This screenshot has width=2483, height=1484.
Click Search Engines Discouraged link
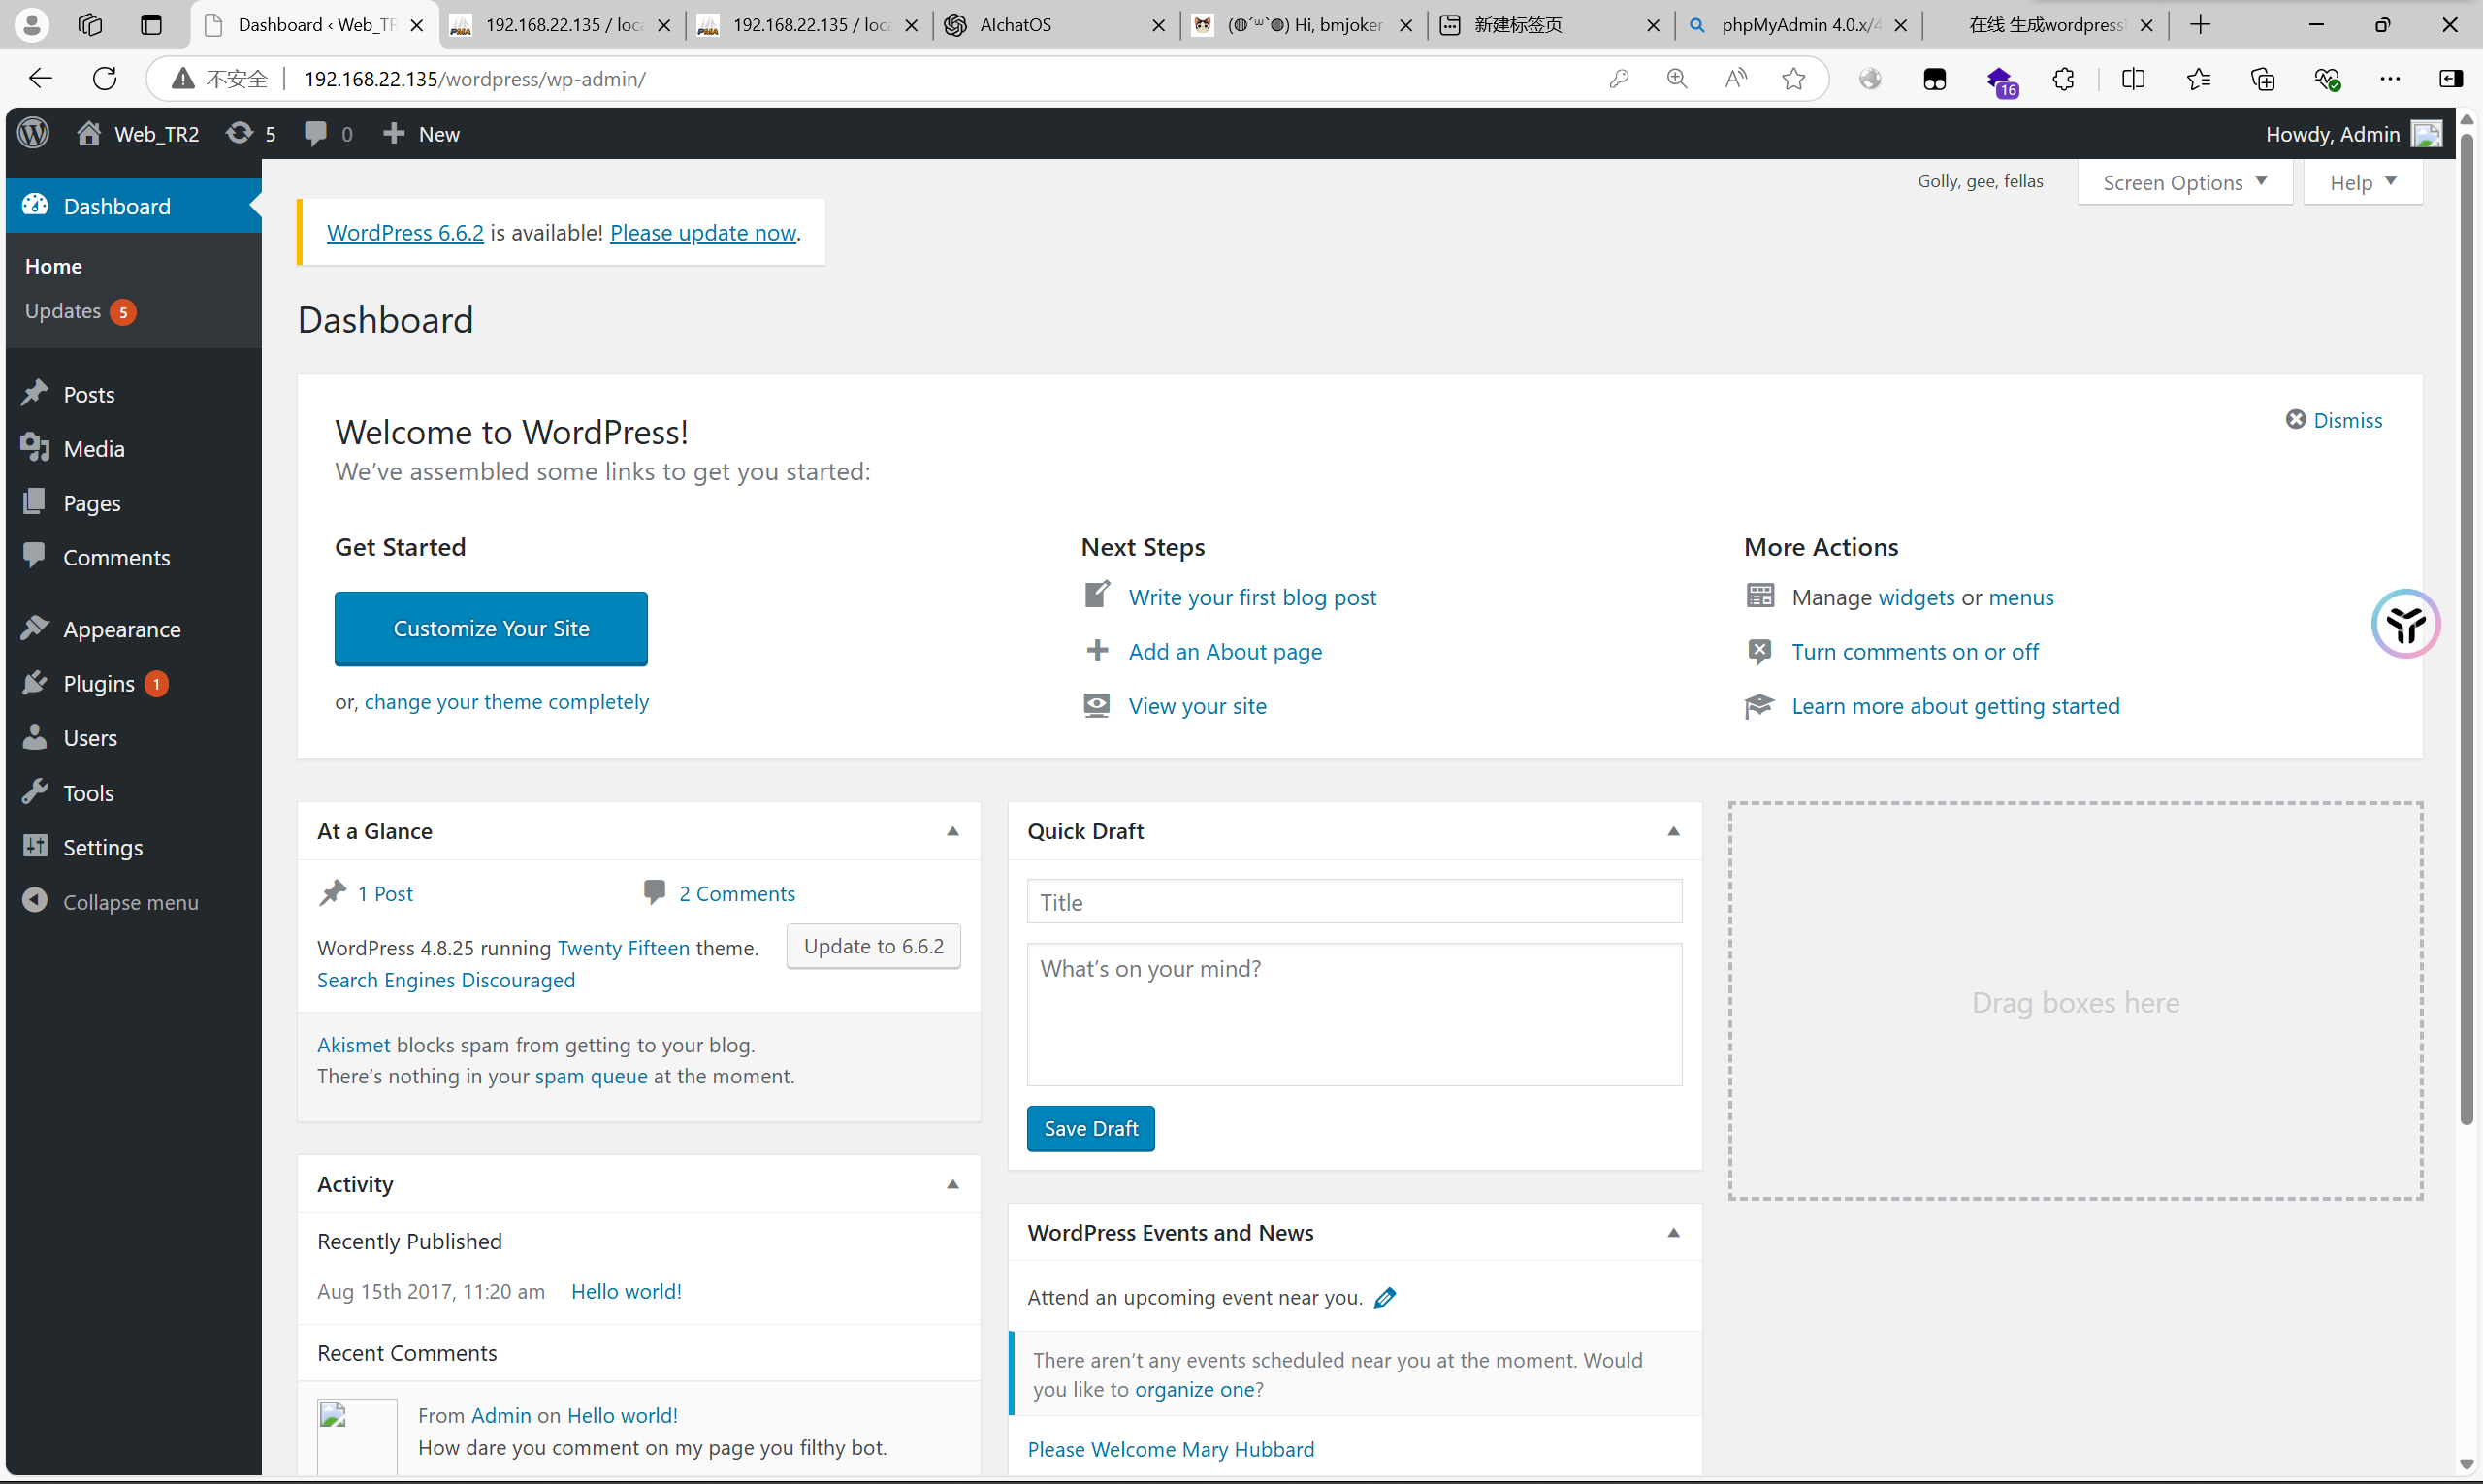pos(446,980)
